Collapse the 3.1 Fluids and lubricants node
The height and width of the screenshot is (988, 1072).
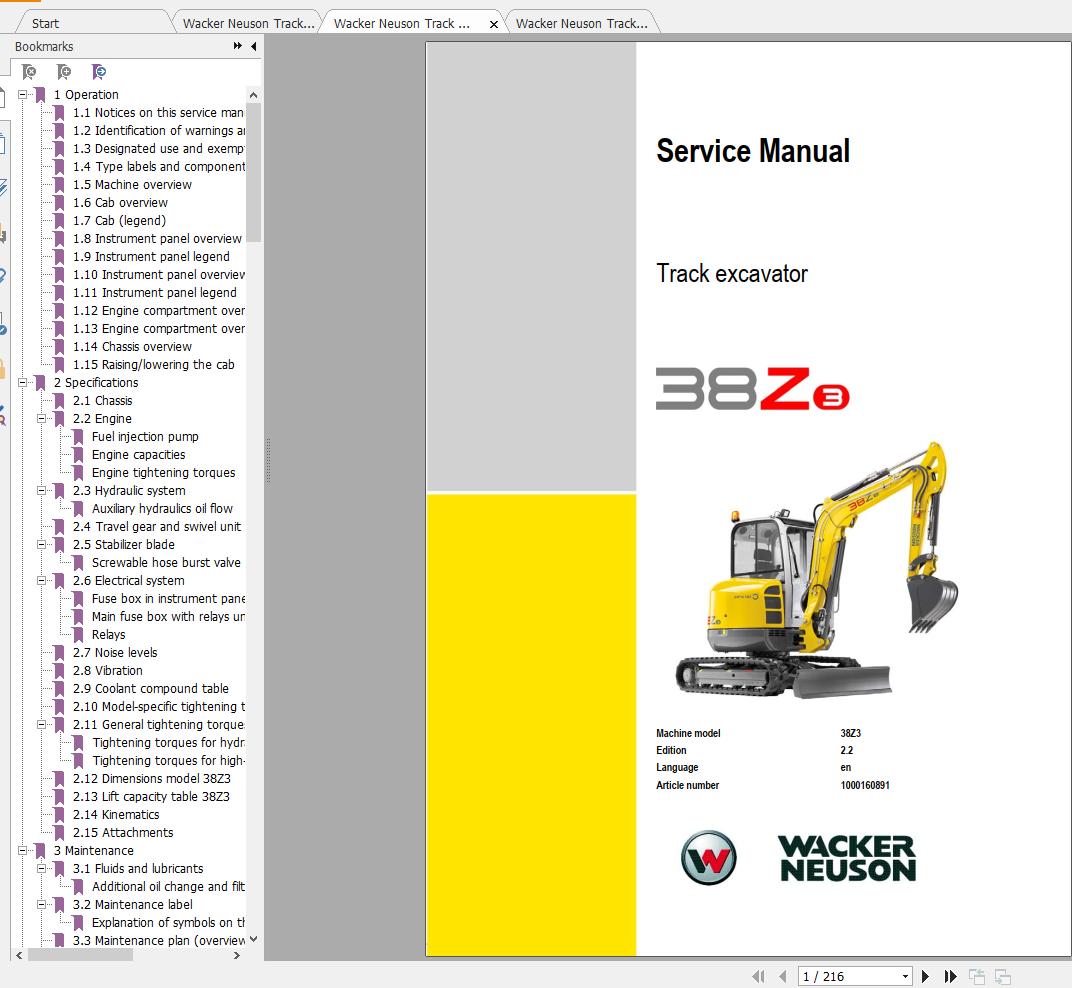42,868
